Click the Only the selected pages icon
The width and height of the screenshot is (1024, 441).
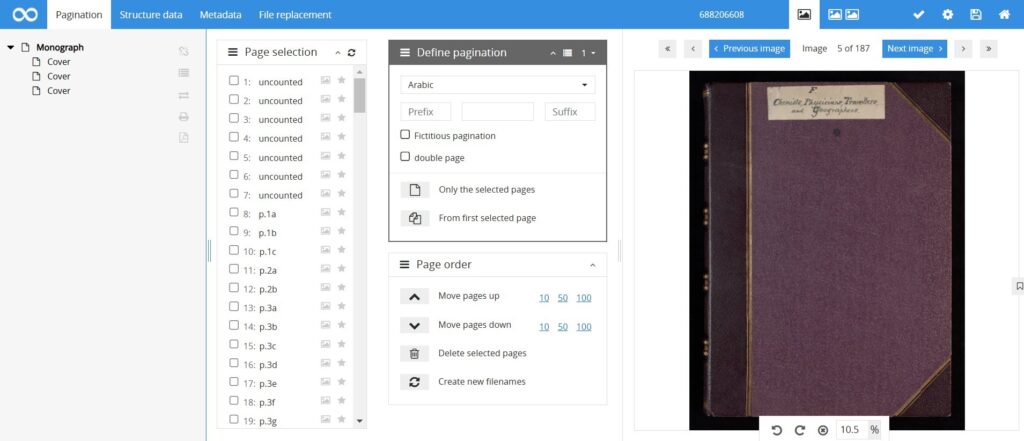(415, 189)
